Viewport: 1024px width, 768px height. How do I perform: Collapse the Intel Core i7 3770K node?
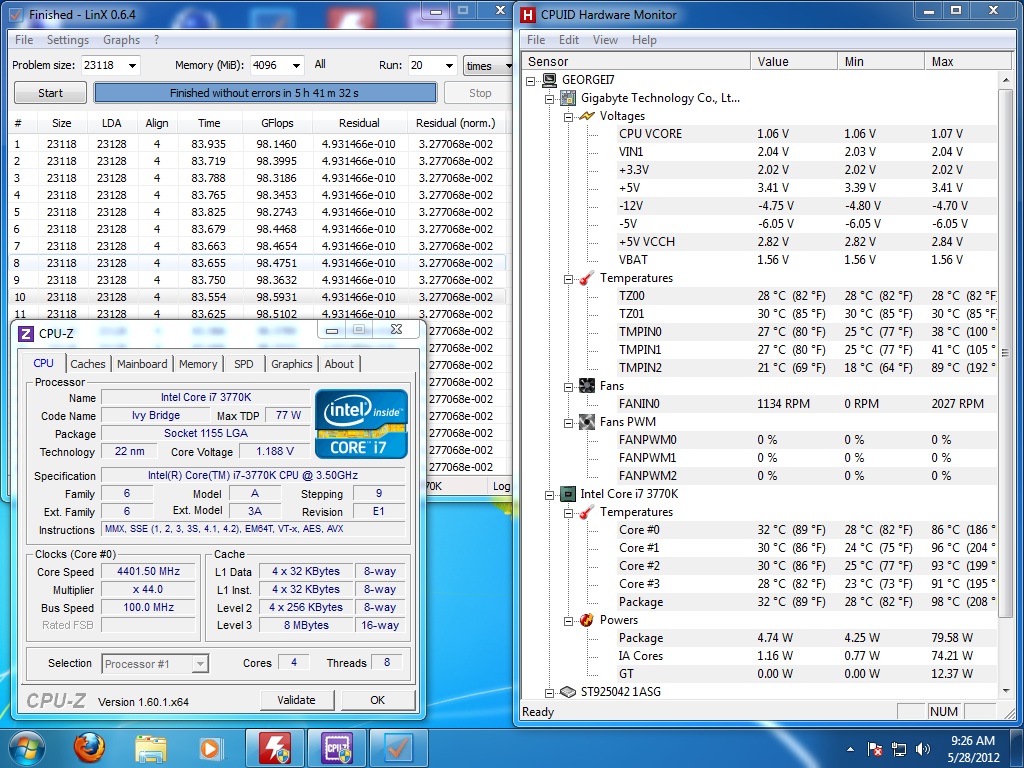pyautogui.click(x=550, y=494)
